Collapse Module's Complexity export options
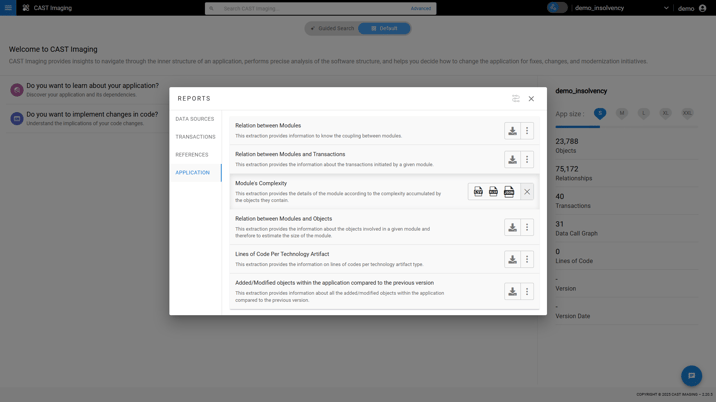 (x=527, y=192)
